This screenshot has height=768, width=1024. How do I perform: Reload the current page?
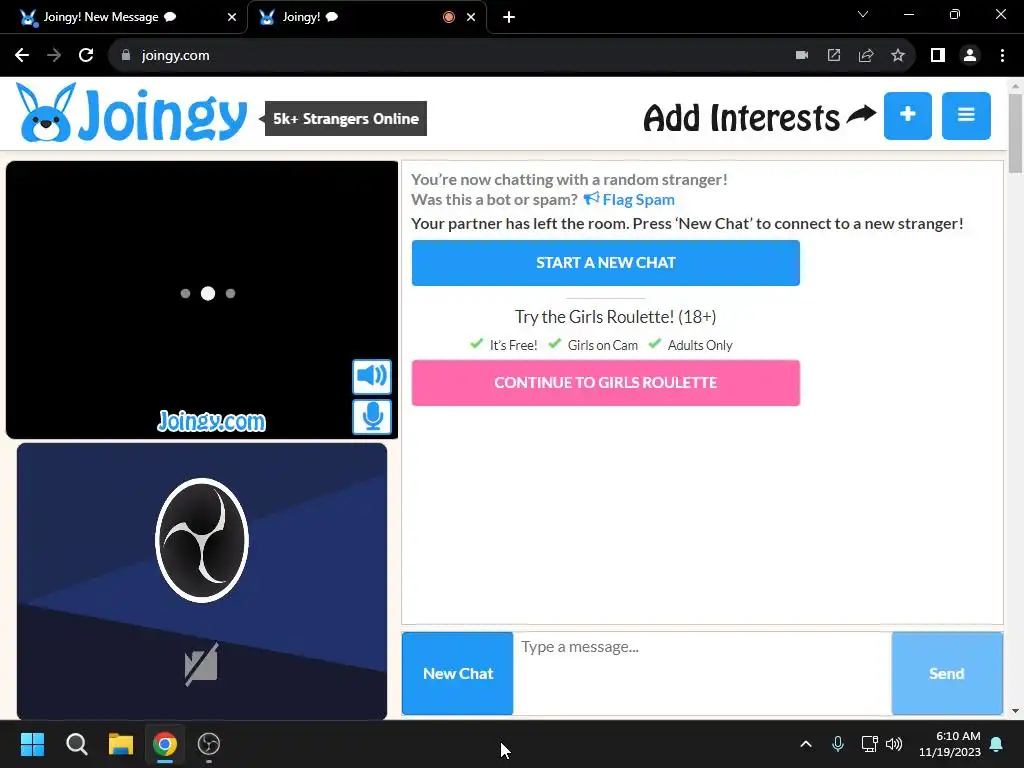pos(86,56)
